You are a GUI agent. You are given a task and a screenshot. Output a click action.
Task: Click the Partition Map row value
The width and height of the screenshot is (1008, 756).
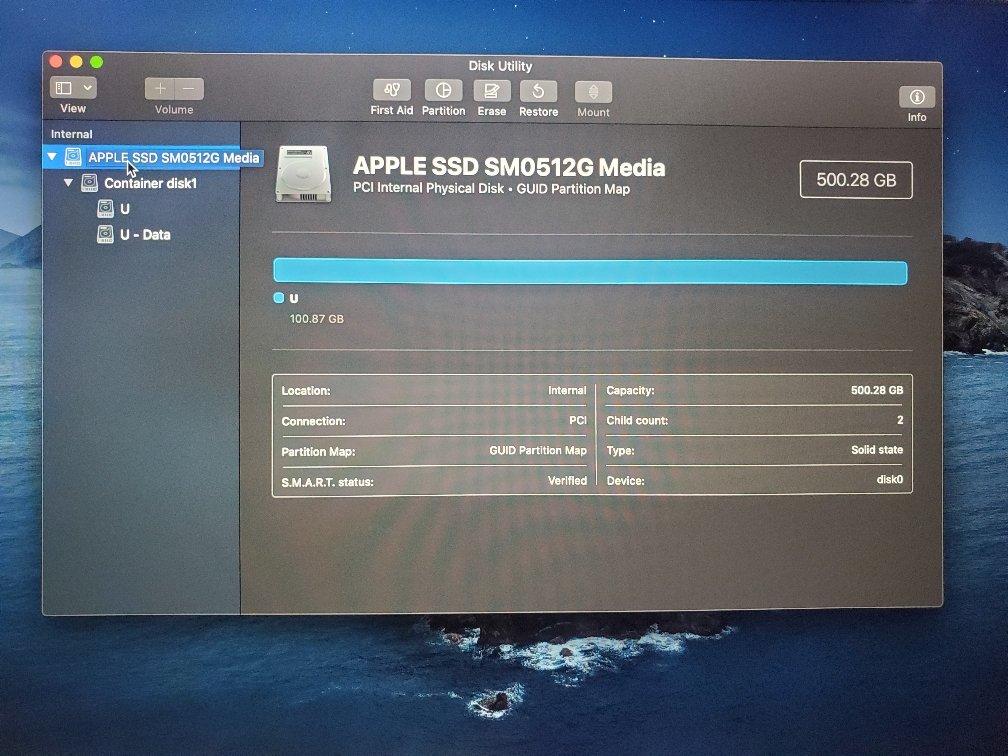point(537,451)
